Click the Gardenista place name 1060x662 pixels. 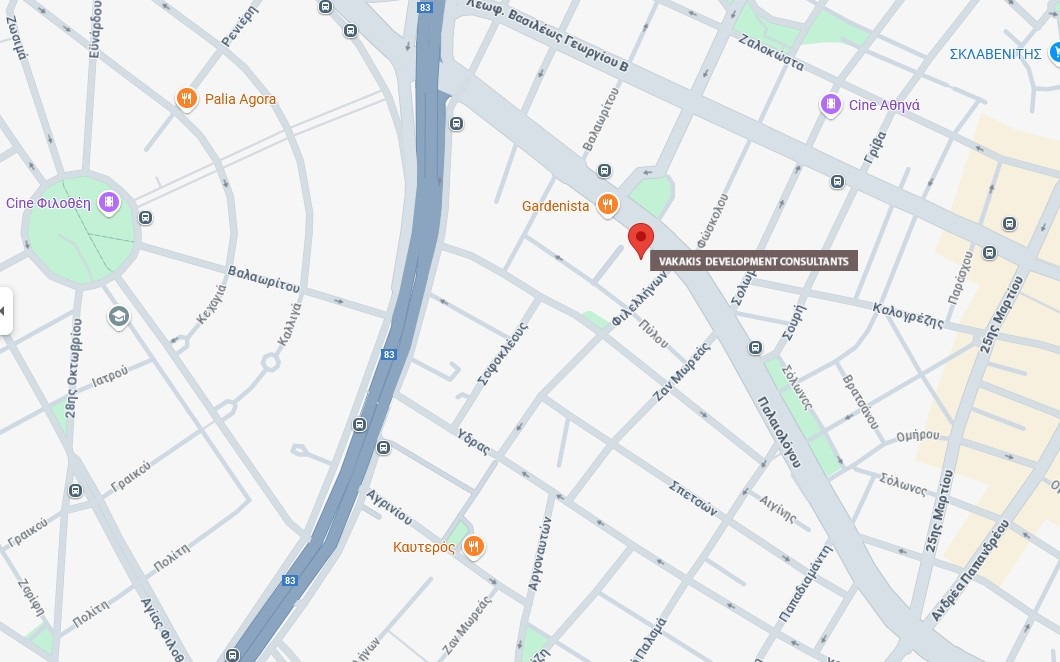[556, 206]
